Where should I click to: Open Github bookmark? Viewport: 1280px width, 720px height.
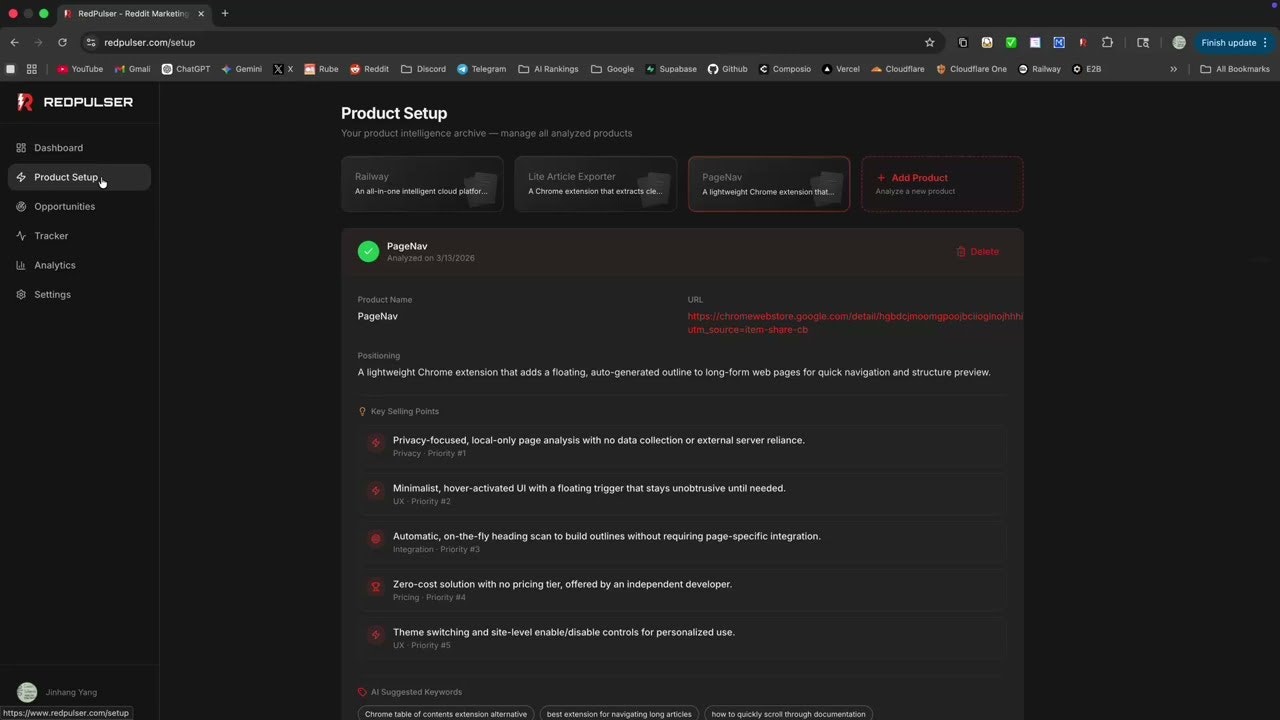coord(727,69)
